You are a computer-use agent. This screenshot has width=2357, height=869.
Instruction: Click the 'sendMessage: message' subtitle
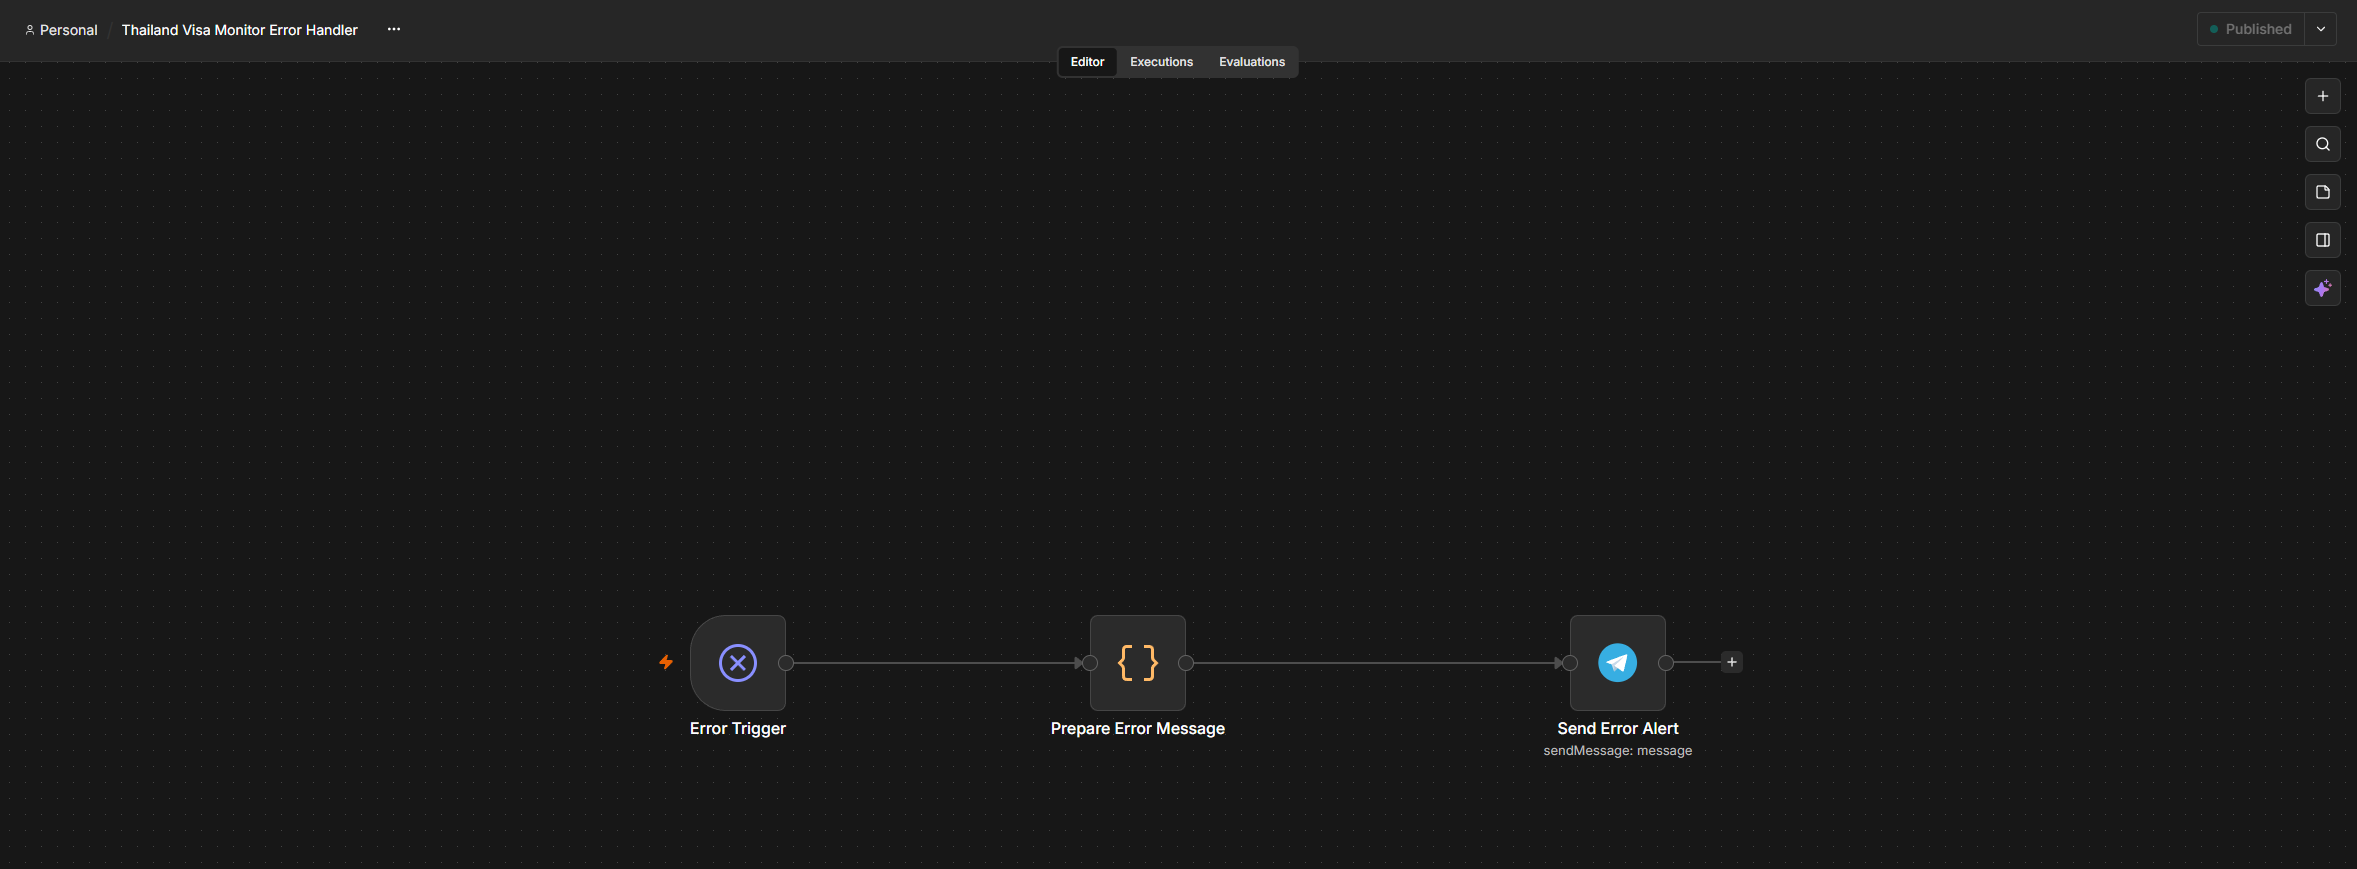click(1618, 751)
